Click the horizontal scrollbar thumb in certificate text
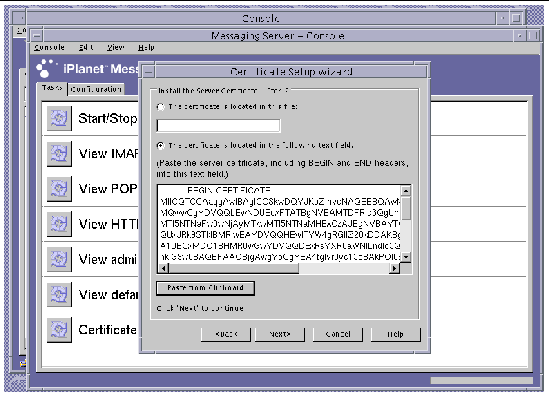 (234, 269)
